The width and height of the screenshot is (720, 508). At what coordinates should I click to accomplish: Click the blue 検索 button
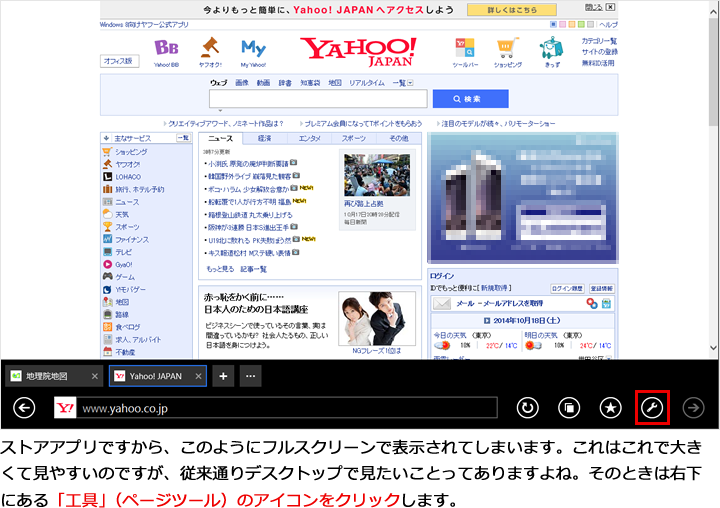click(471, 99)
